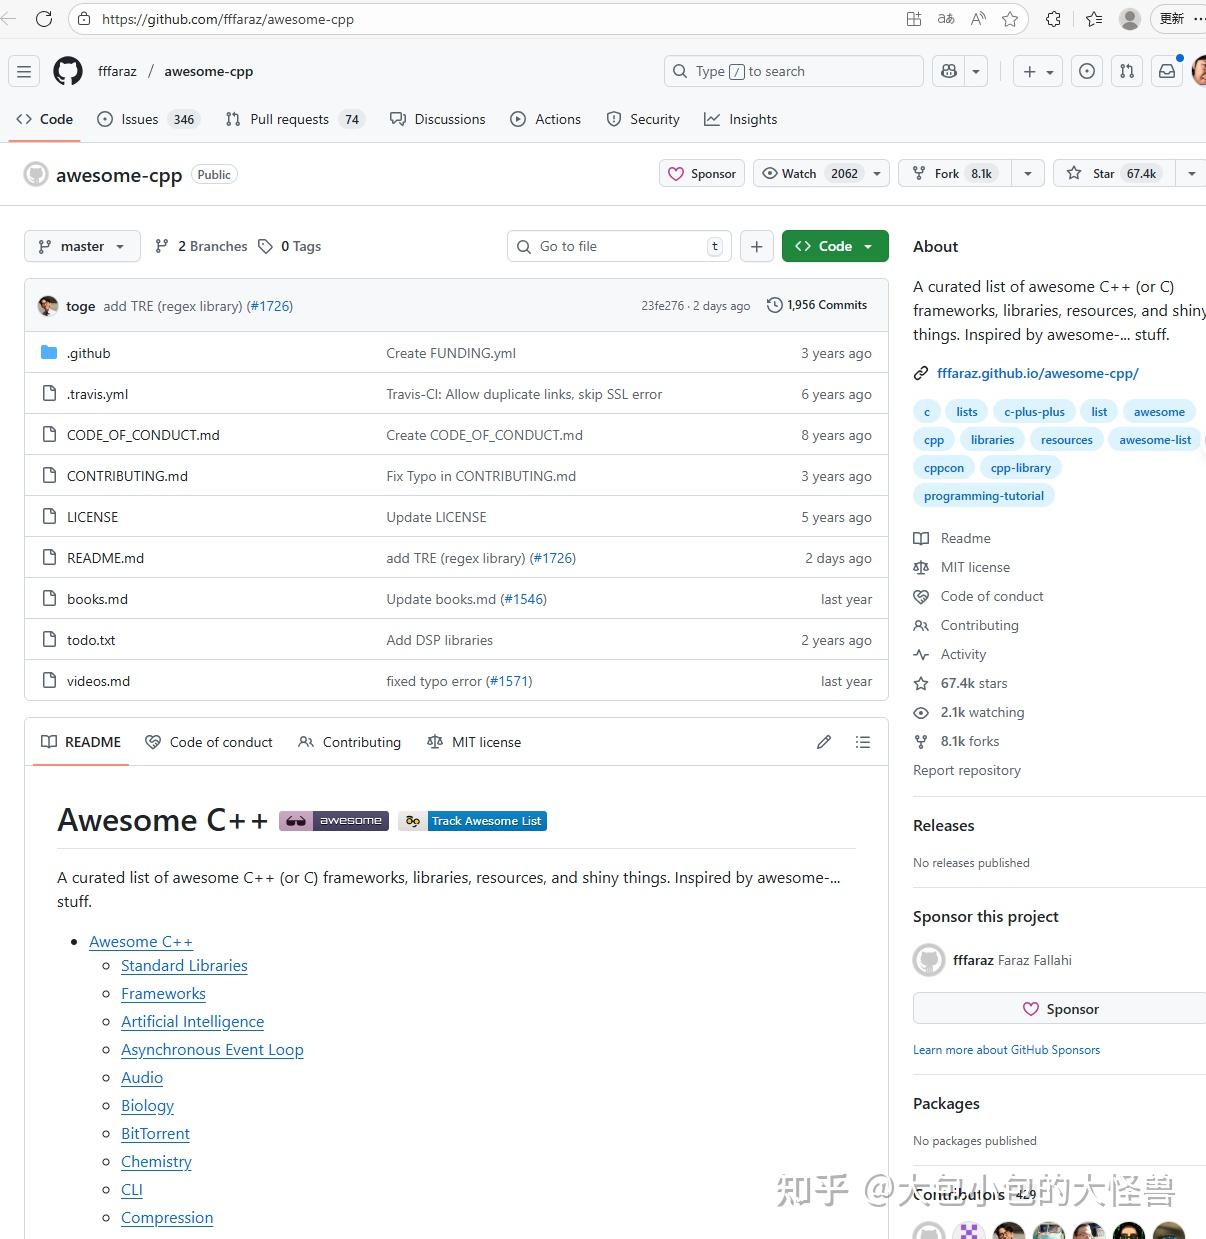Toggle Watch on this repository
The height and width of the screenshot is (1239, 1206).
point(811,173)
